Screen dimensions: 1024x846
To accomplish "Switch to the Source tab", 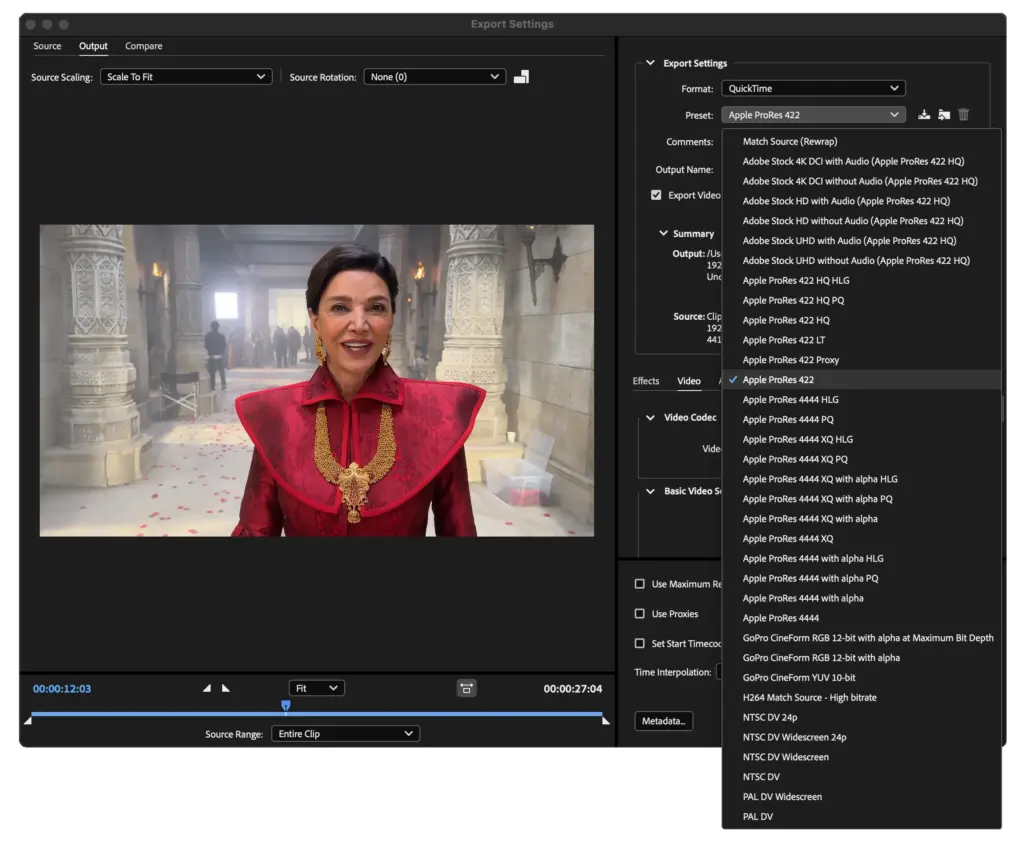I will coord(47,46).
